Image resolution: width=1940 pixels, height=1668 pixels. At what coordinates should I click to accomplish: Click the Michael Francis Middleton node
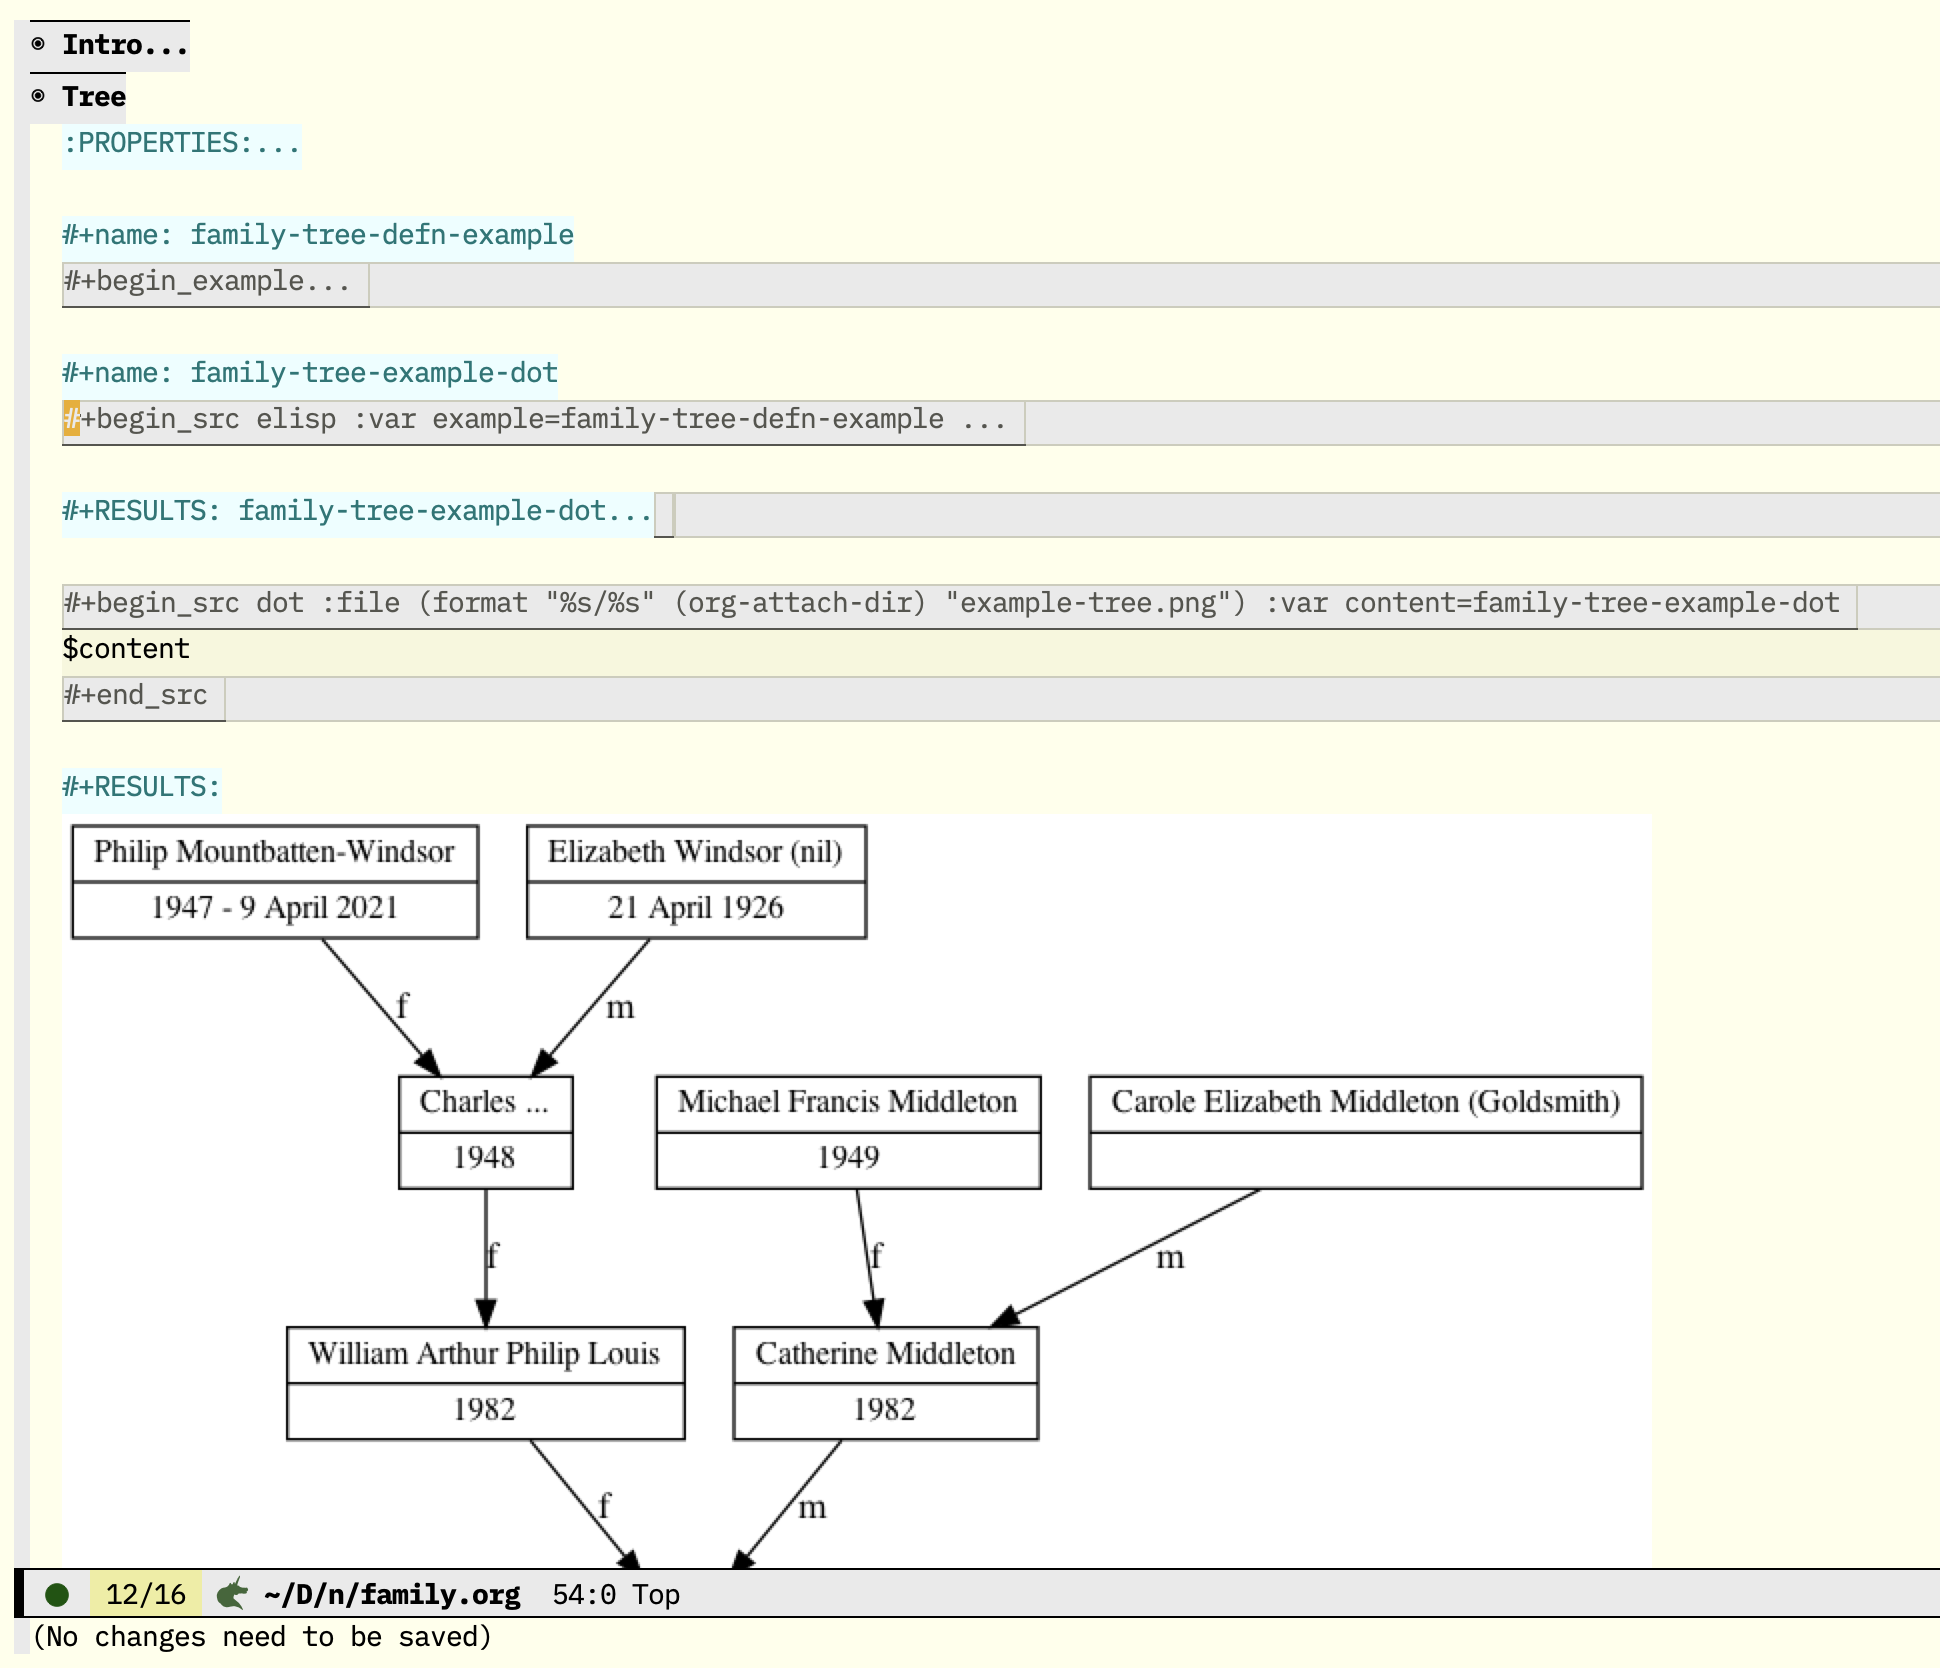click(x=848, y=1132)
